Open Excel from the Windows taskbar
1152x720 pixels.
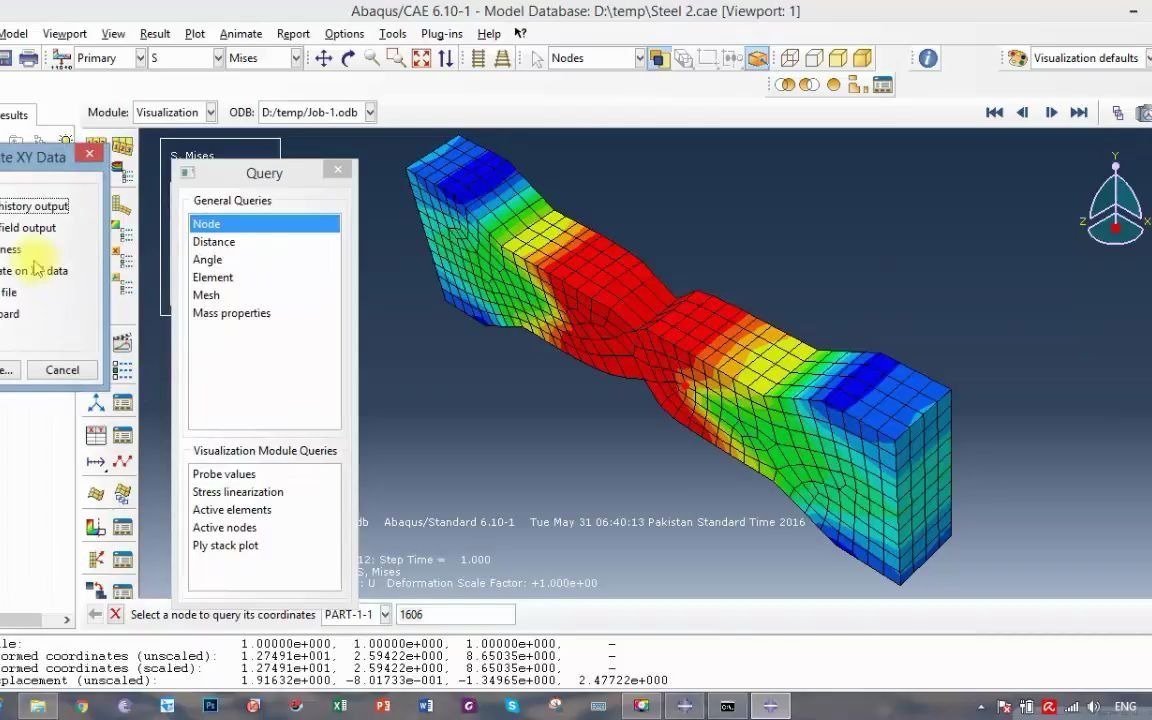[339, 706]
